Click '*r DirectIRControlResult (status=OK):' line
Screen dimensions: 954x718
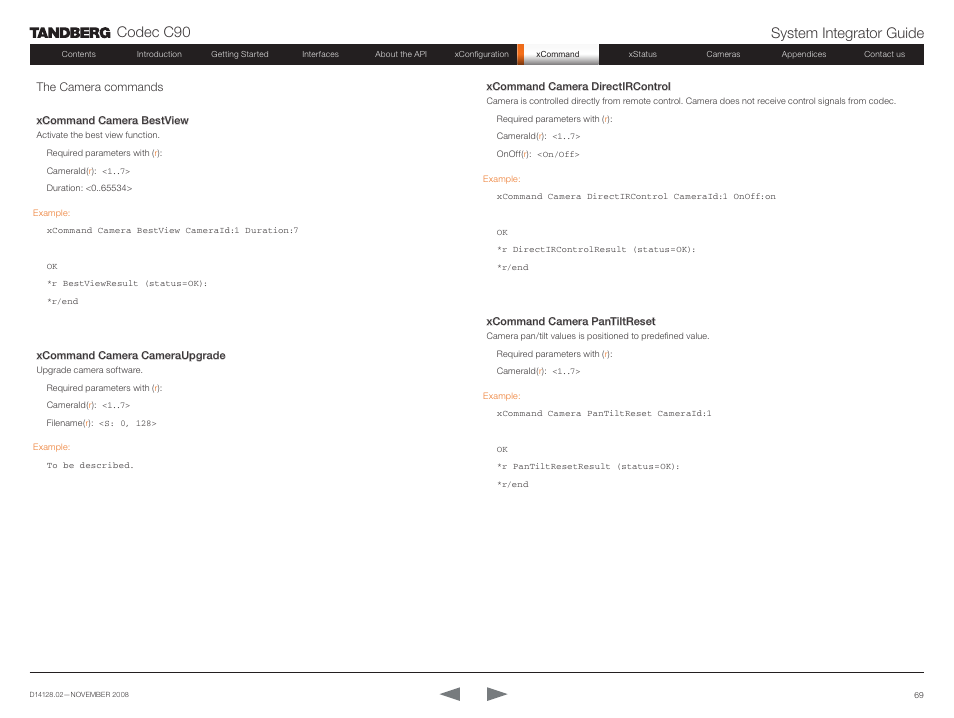(596, 249)
